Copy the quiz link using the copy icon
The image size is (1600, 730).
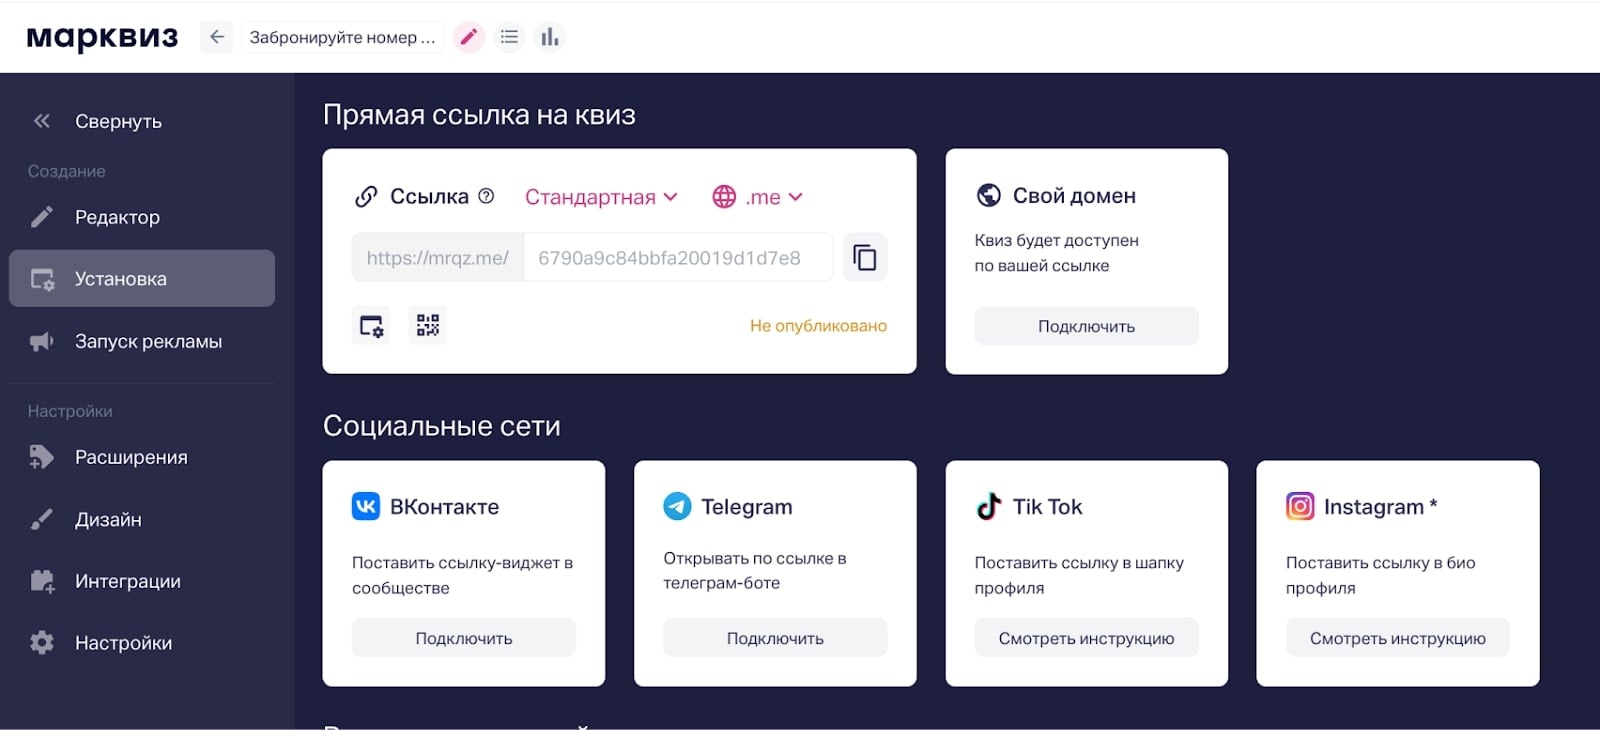[x=864, y=257]
